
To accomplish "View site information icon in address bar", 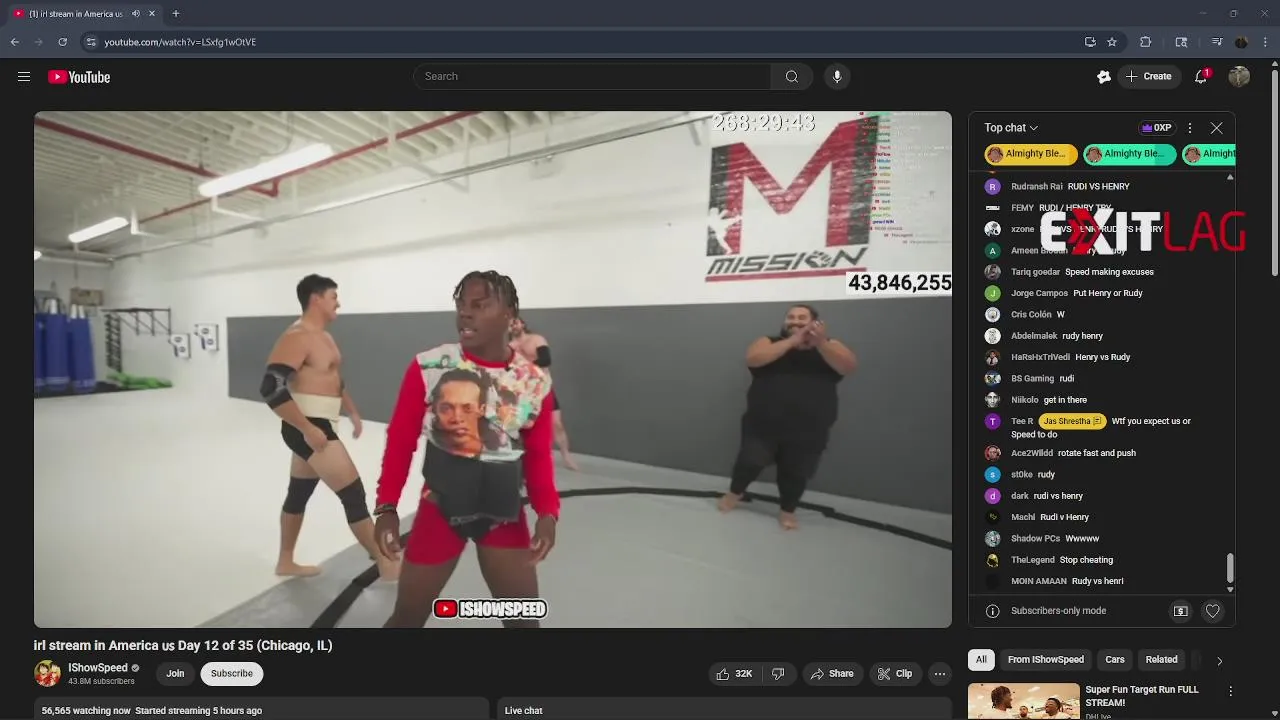I will (91, 42).
